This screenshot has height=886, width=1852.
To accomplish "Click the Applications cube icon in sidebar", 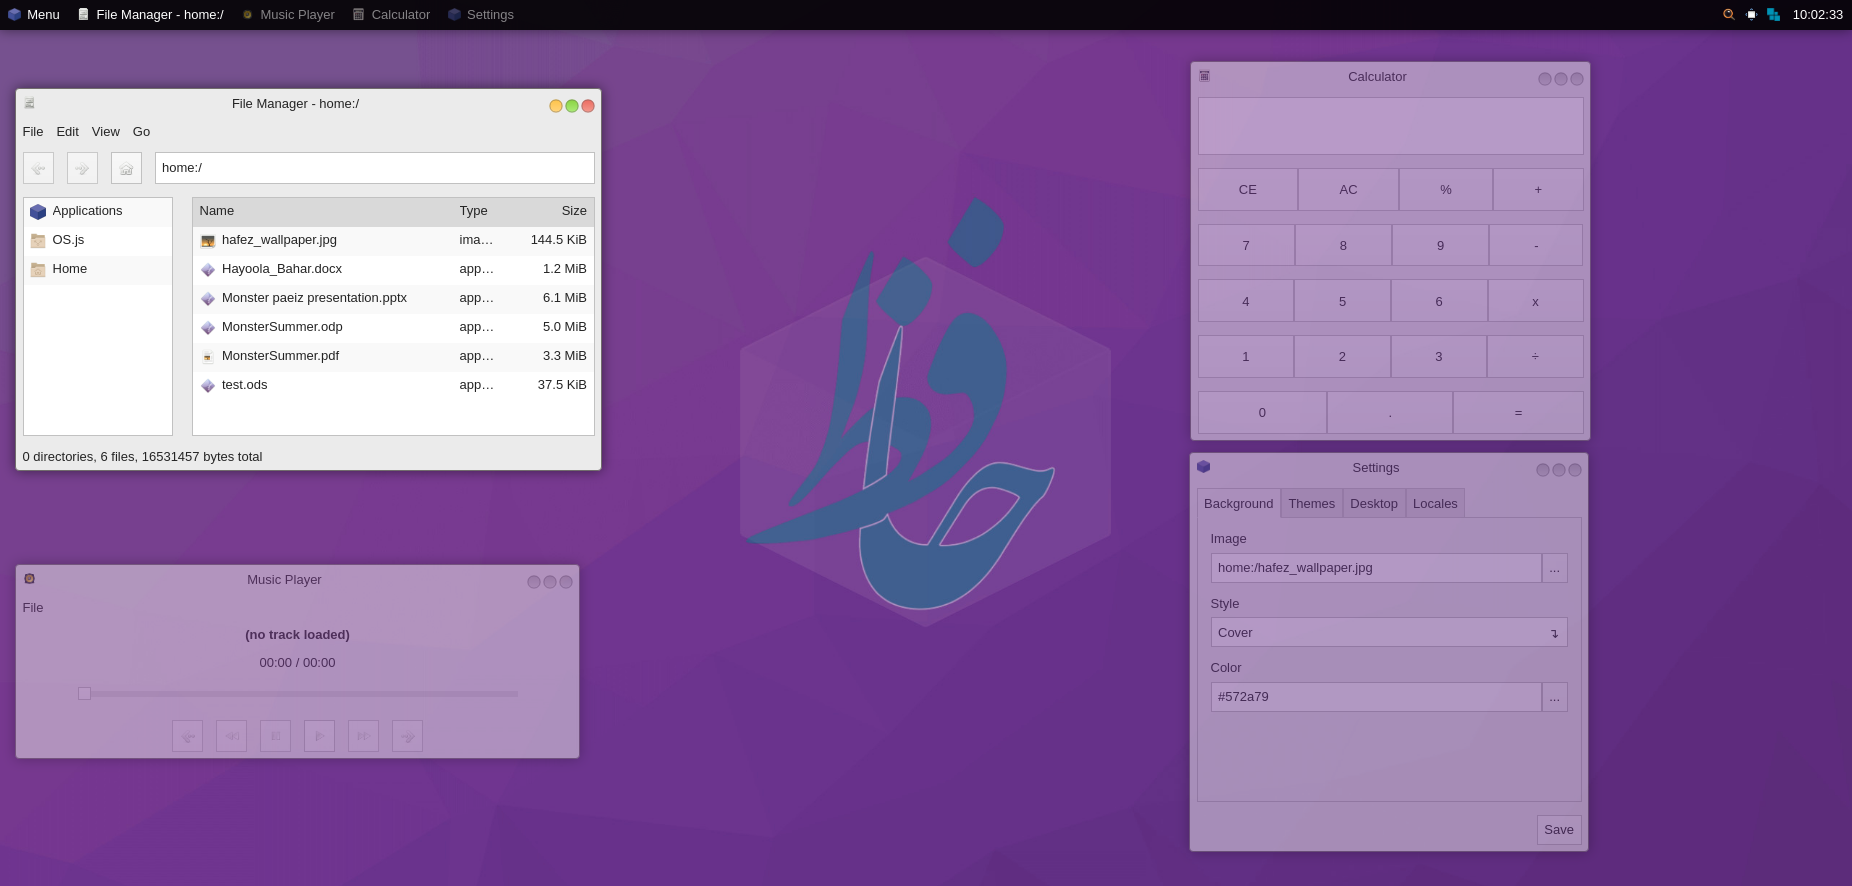I will (x=38, y=212).
